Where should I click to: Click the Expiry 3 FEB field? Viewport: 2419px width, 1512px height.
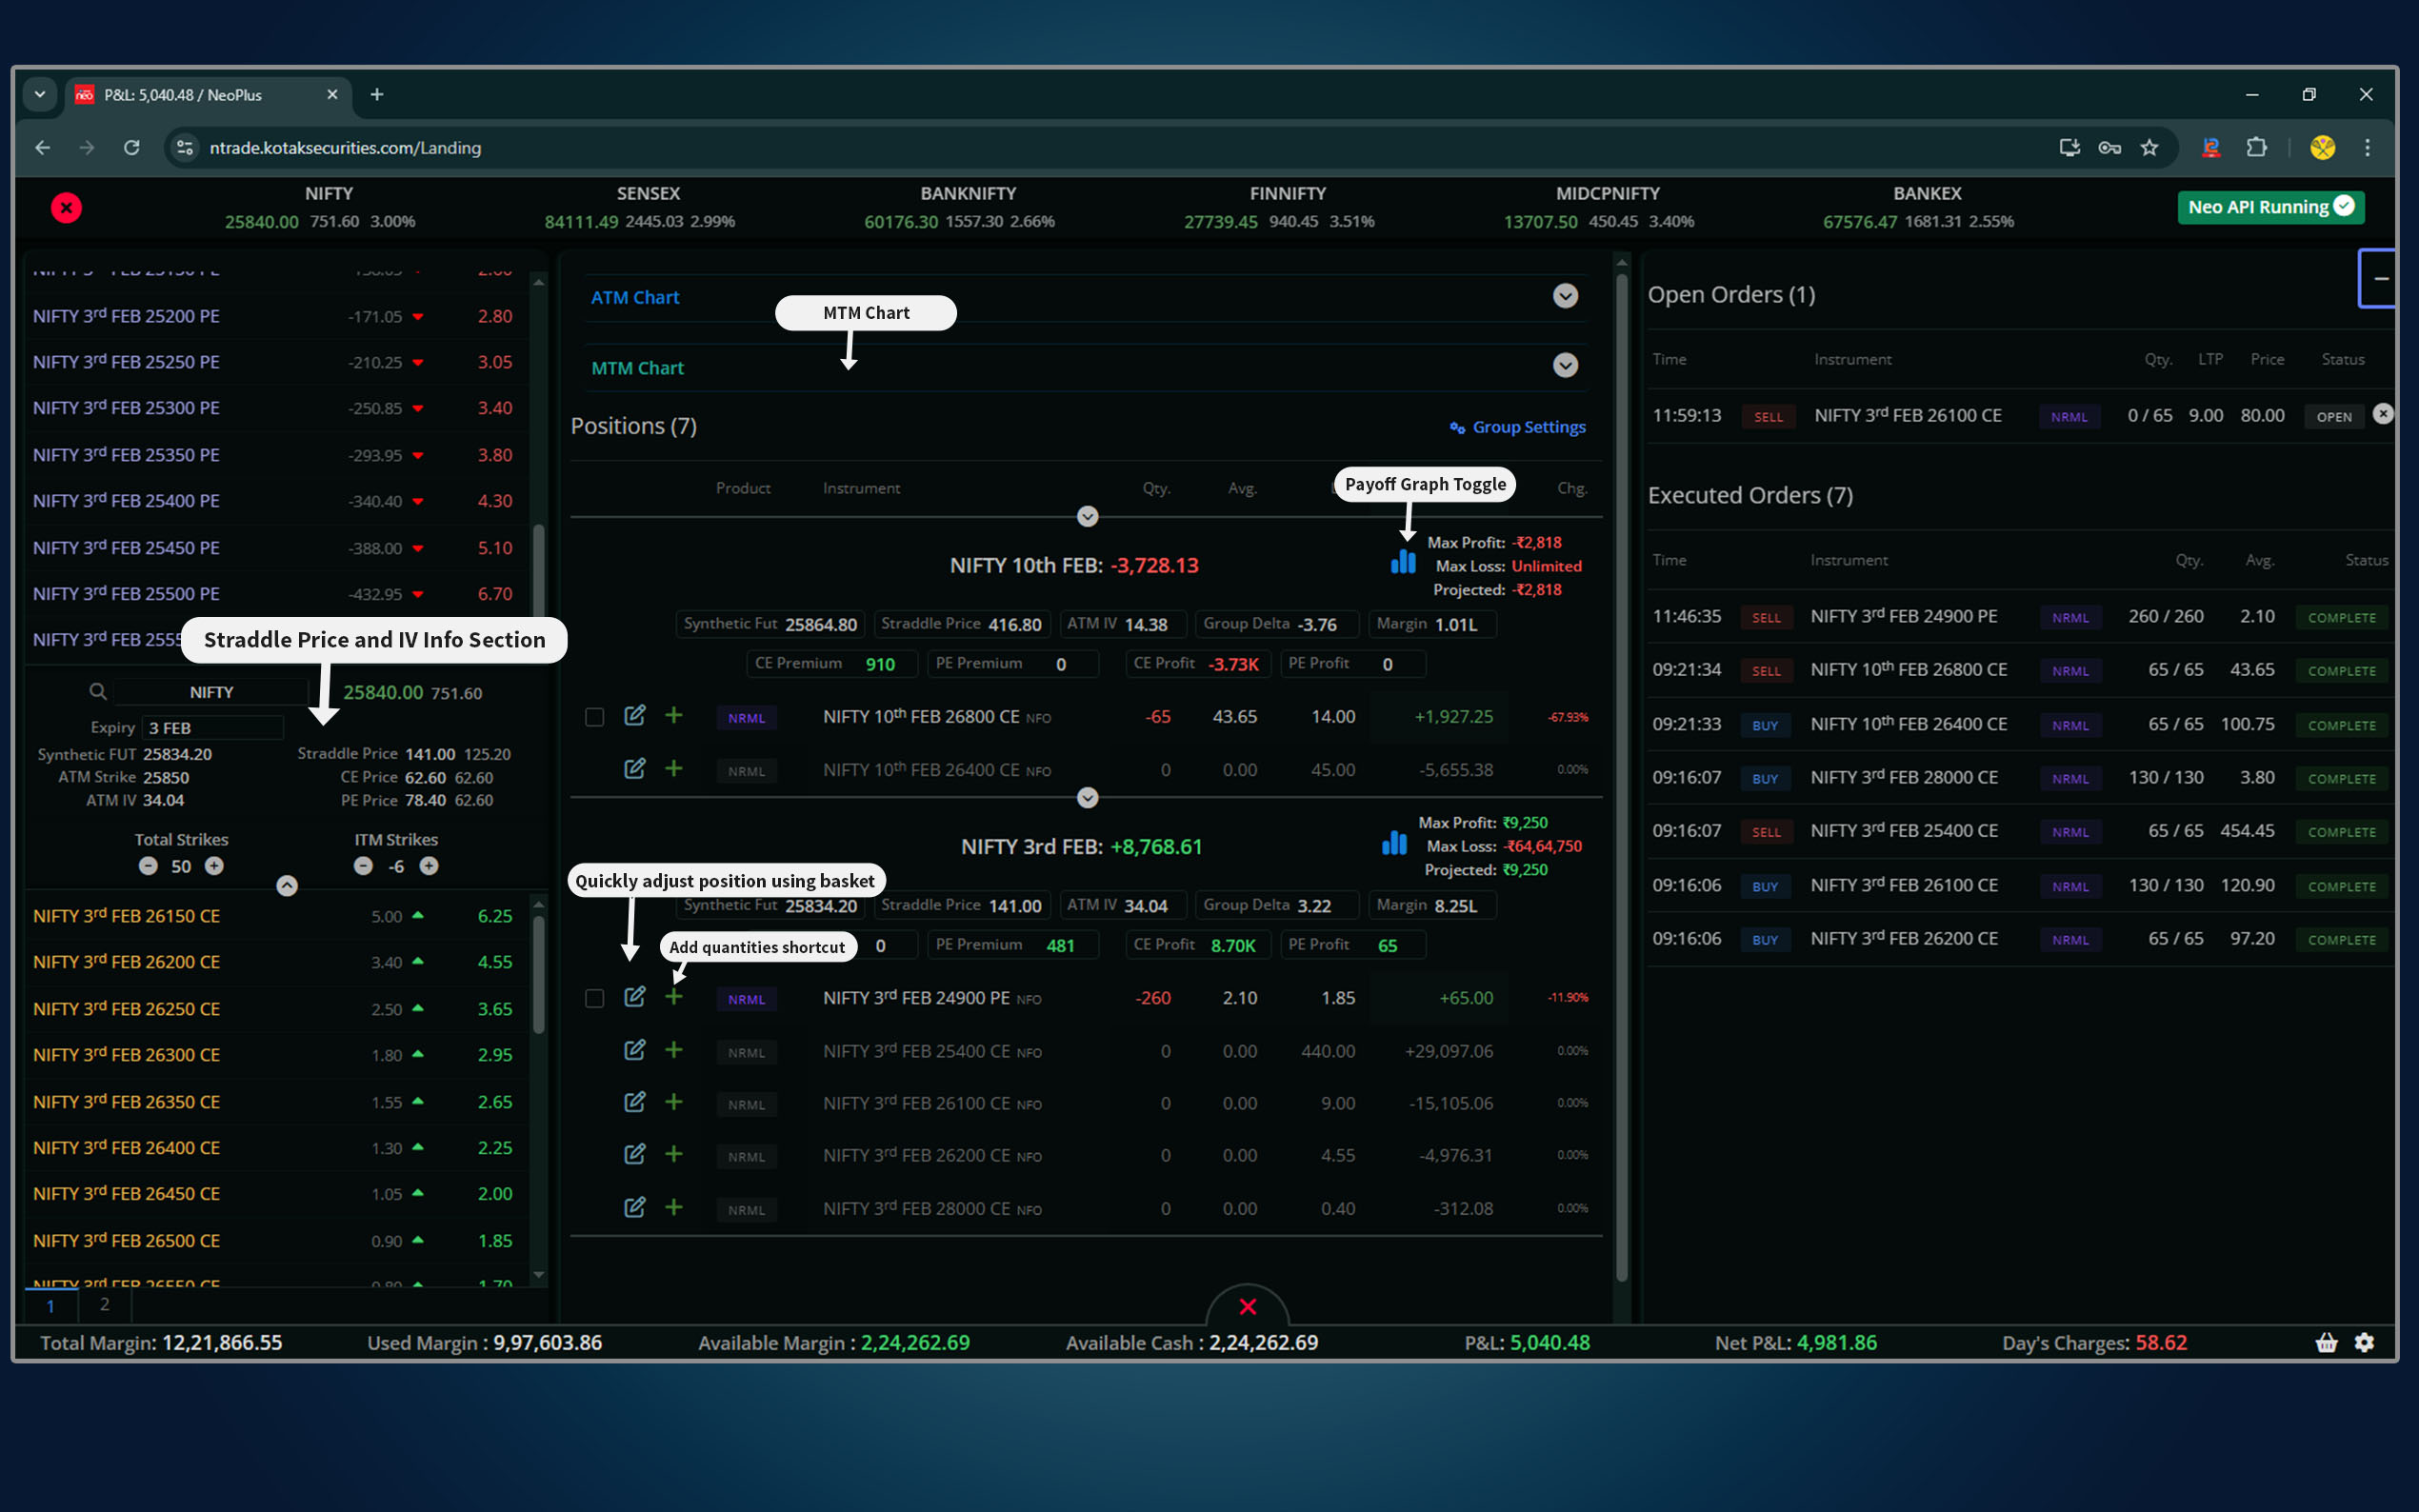[x=212, y=727]
